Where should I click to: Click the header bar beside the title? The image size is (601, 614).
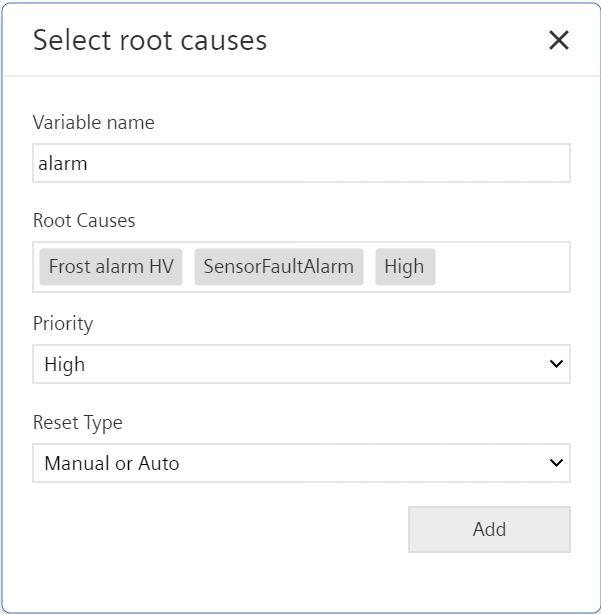coord(407,40)
